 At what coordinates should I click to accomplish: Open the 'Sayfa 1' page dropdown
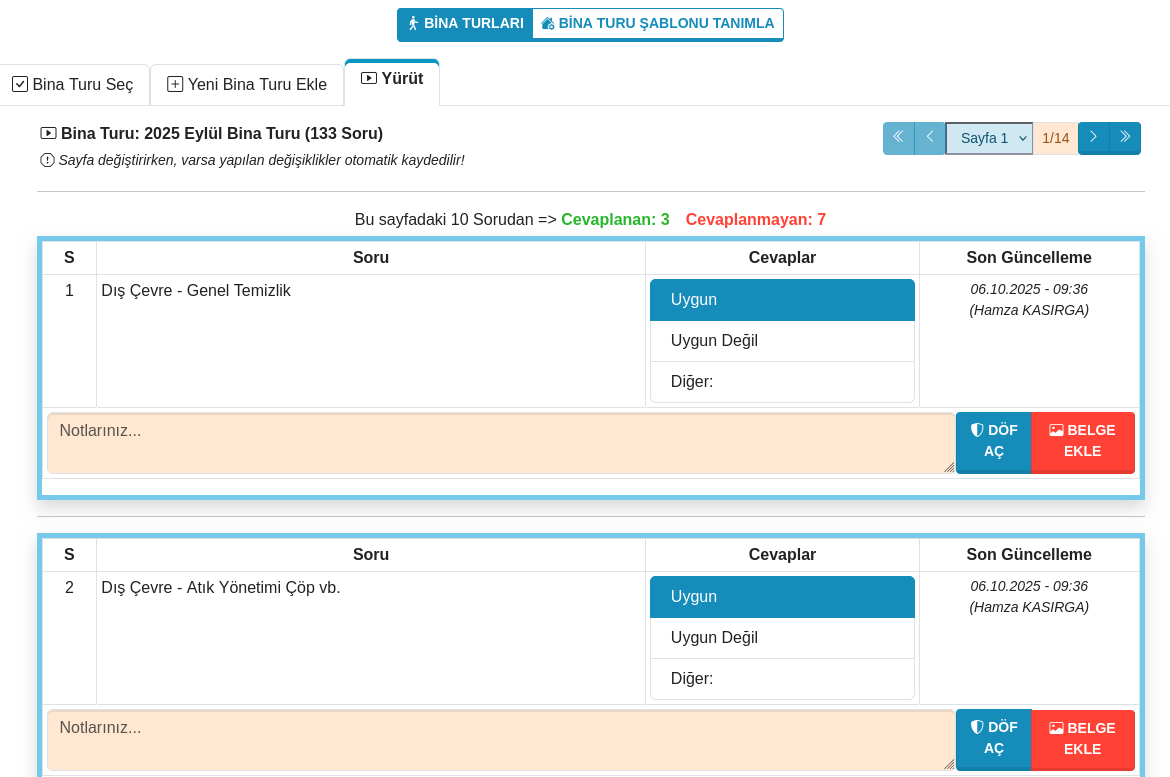pyautogui.click(x=988, y=138)
